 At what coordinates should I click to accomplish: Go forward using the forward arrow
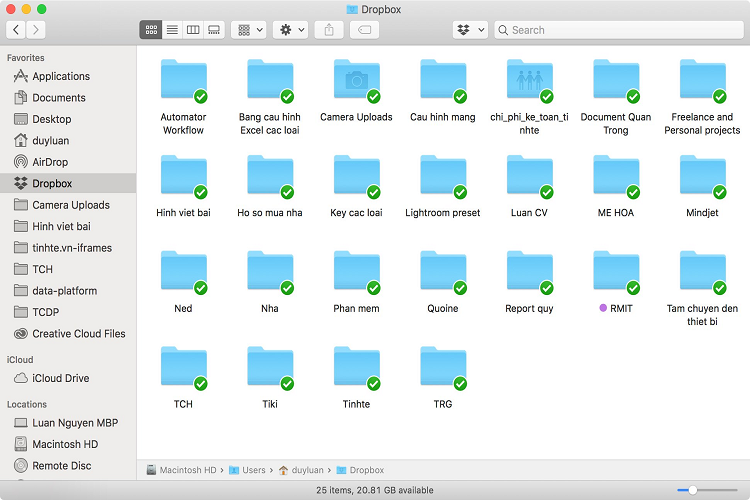pyautogui.click(x=36, y=30)
